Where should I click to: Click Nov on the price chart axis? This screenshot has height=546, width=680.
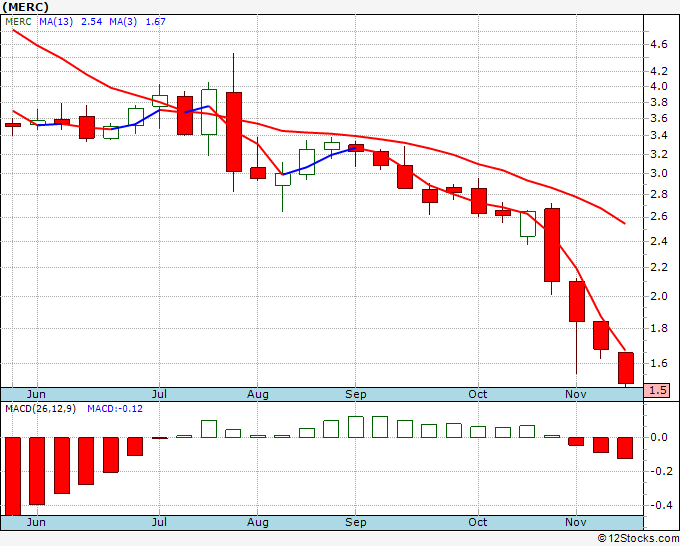[x=576, y=394]
